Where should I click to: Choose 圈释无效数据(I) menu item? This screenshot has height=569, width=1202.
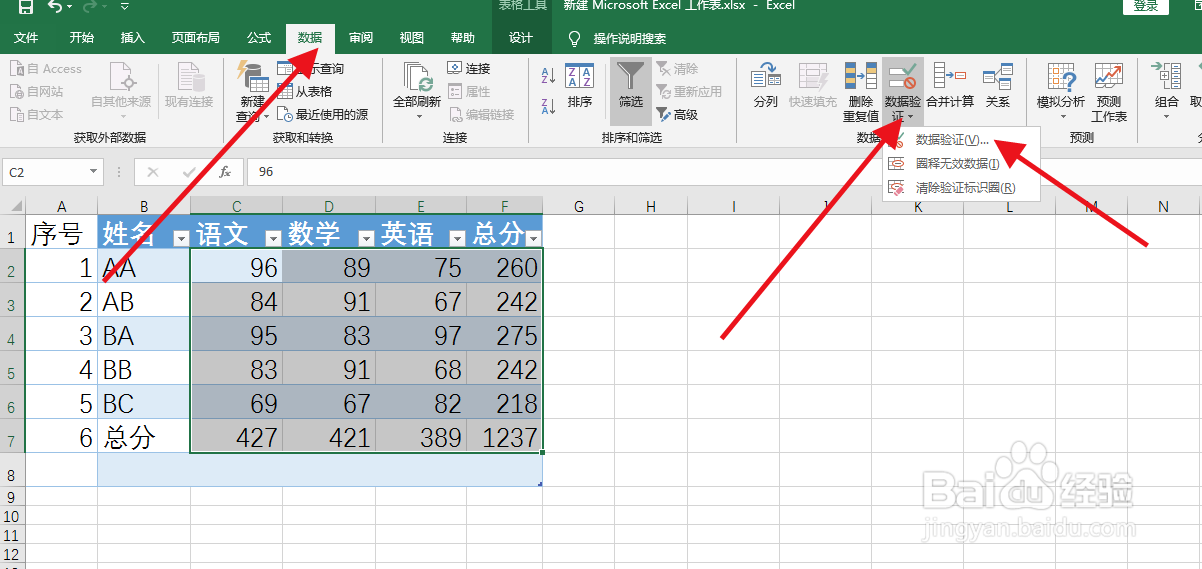click(961, 163)
